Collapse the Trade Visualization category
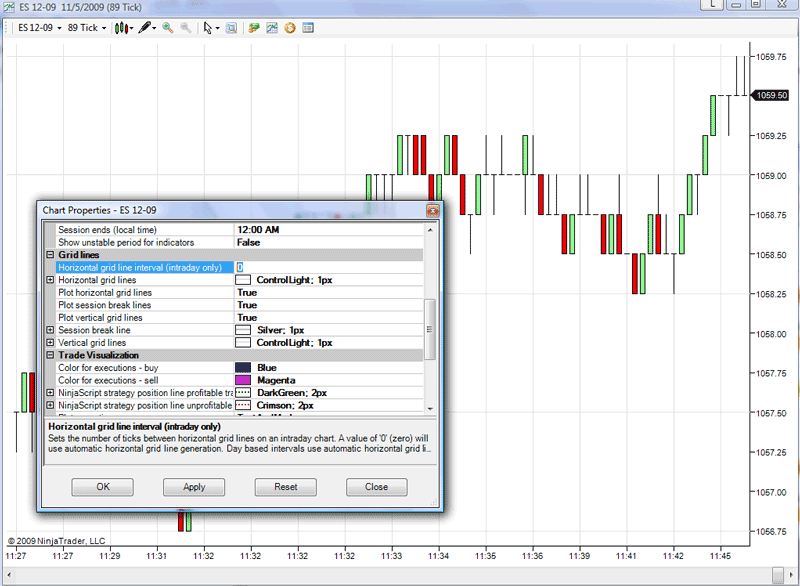 [50, 355]
